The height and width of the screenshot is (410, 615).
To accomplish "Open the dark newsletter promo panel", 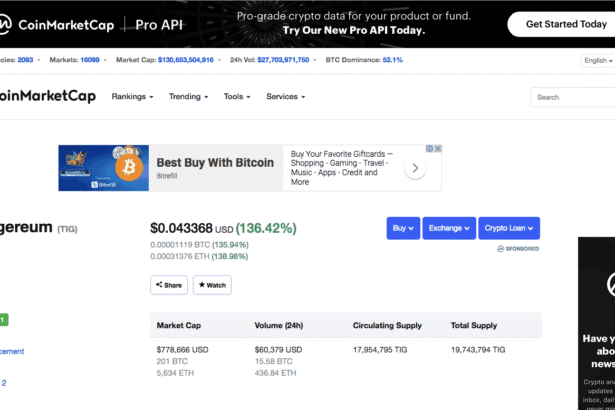I will (597, 323).
